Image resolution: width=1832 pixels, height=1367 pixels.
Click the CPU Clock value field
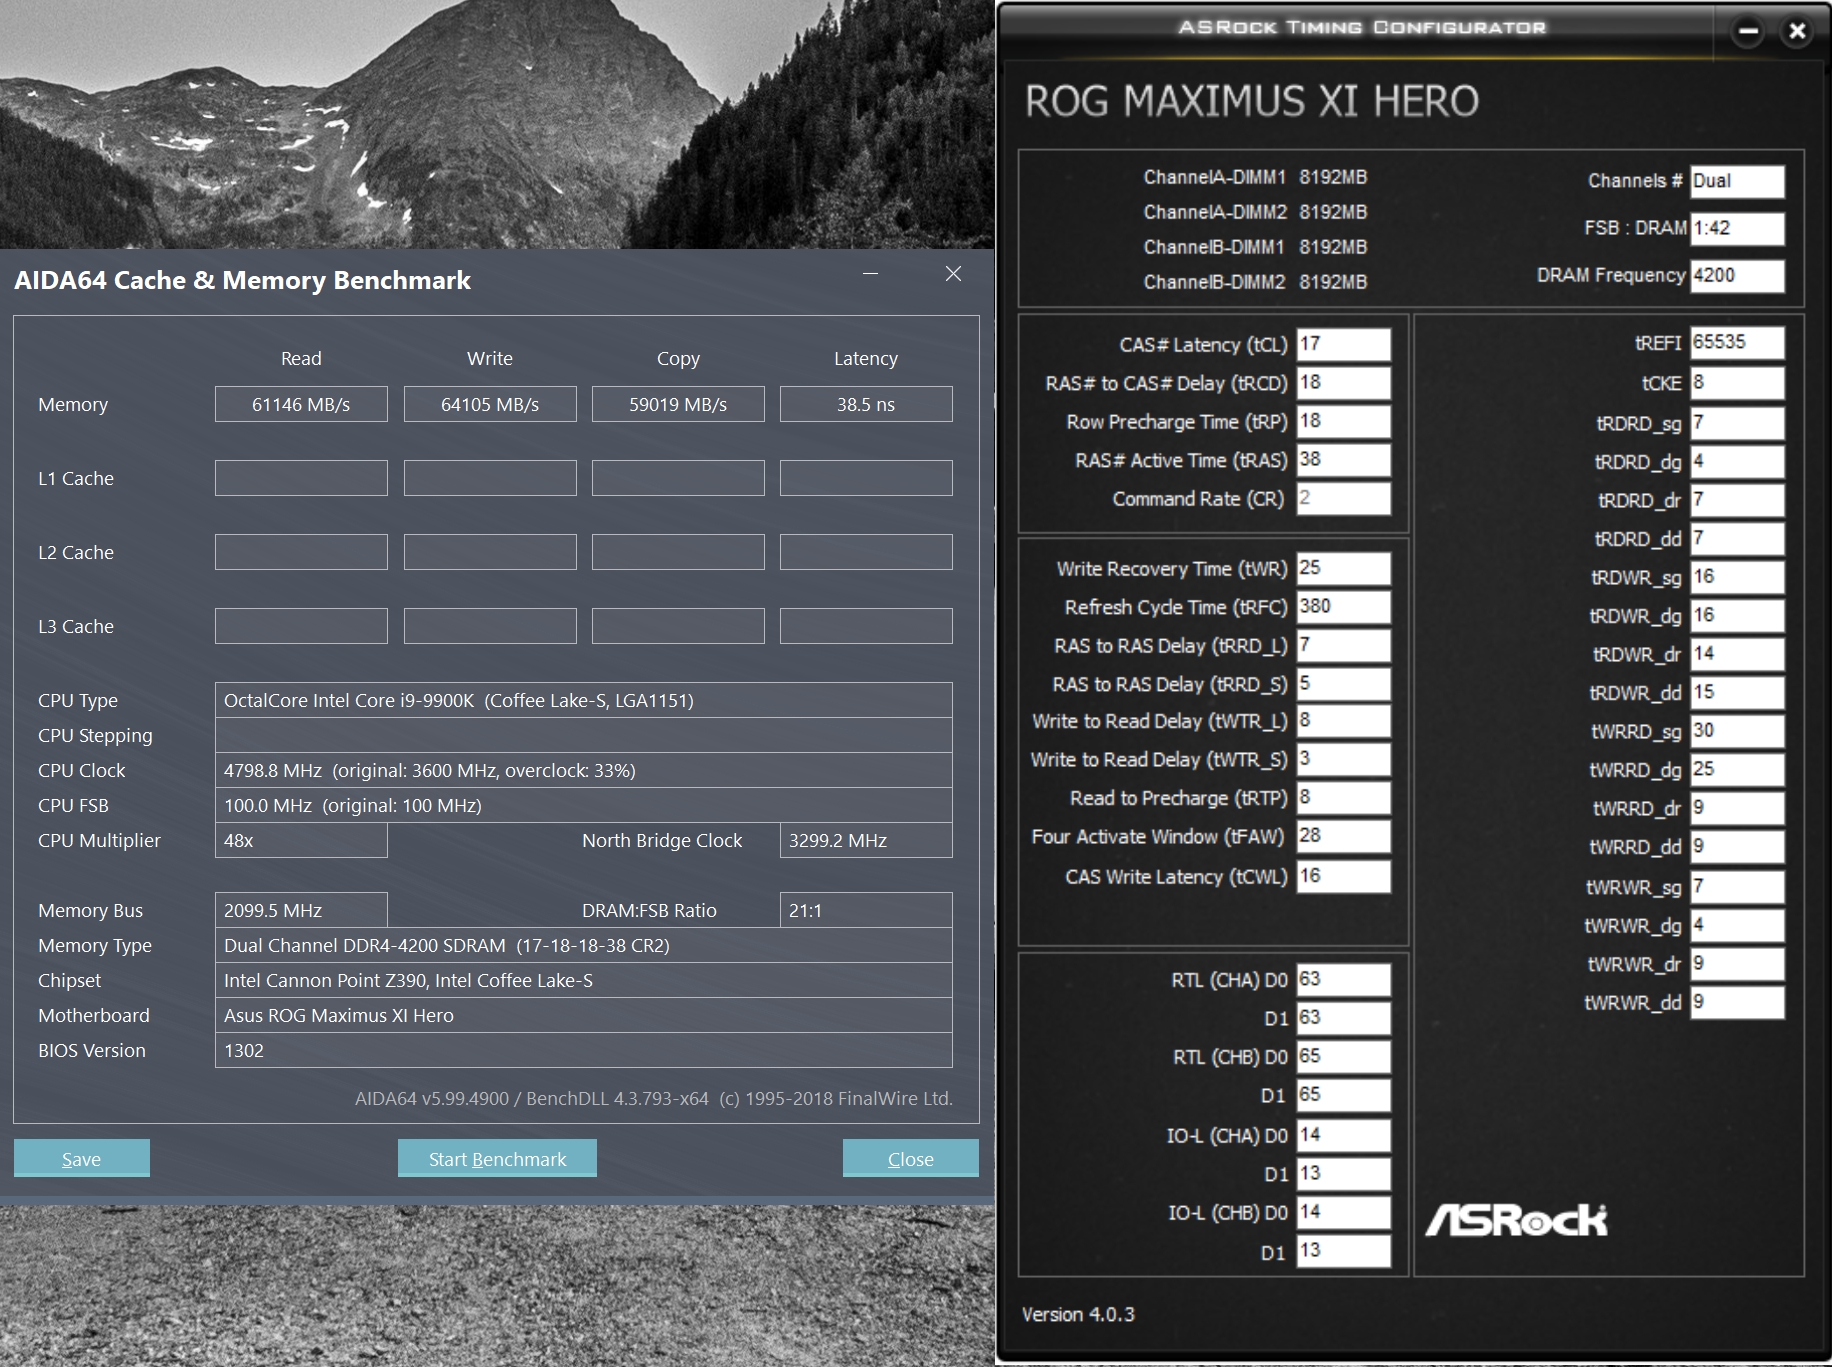pyautogui.click(x=584, y=770)
